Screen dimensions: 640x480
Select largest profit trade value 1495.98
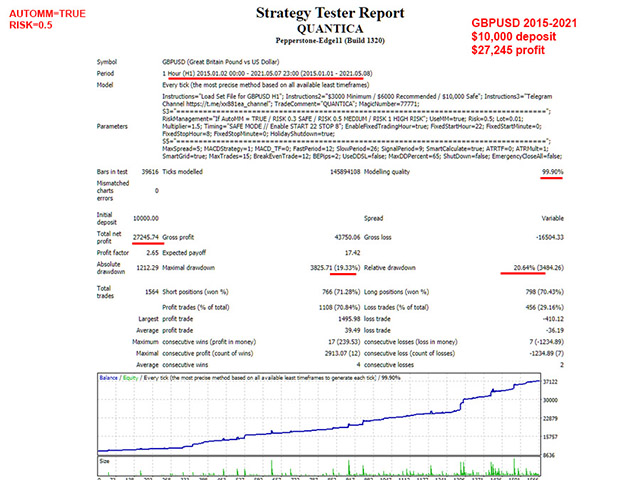point(349,319)
